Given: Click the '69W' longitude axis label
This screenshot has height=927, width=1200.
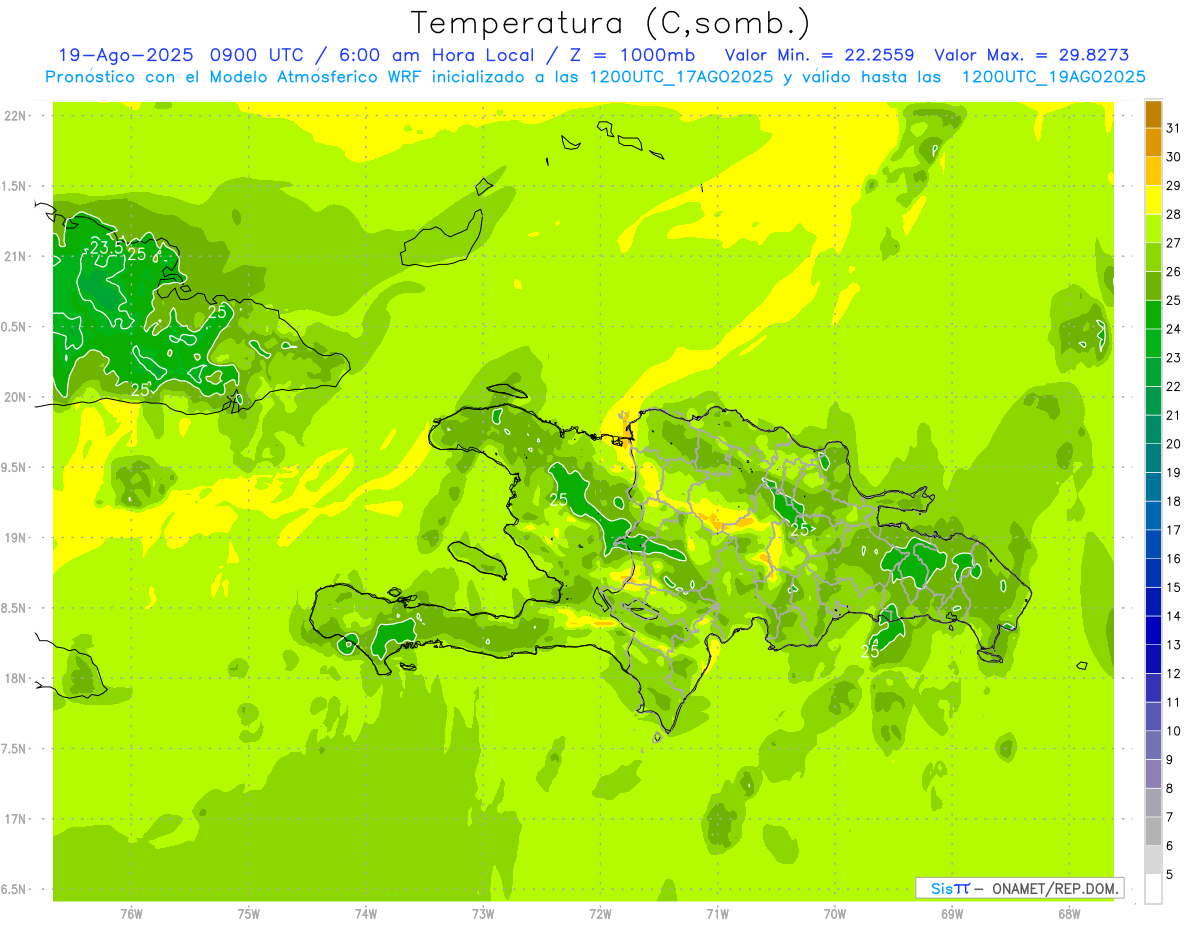Looking at the screenshot, I should click(x=952, y=914).
